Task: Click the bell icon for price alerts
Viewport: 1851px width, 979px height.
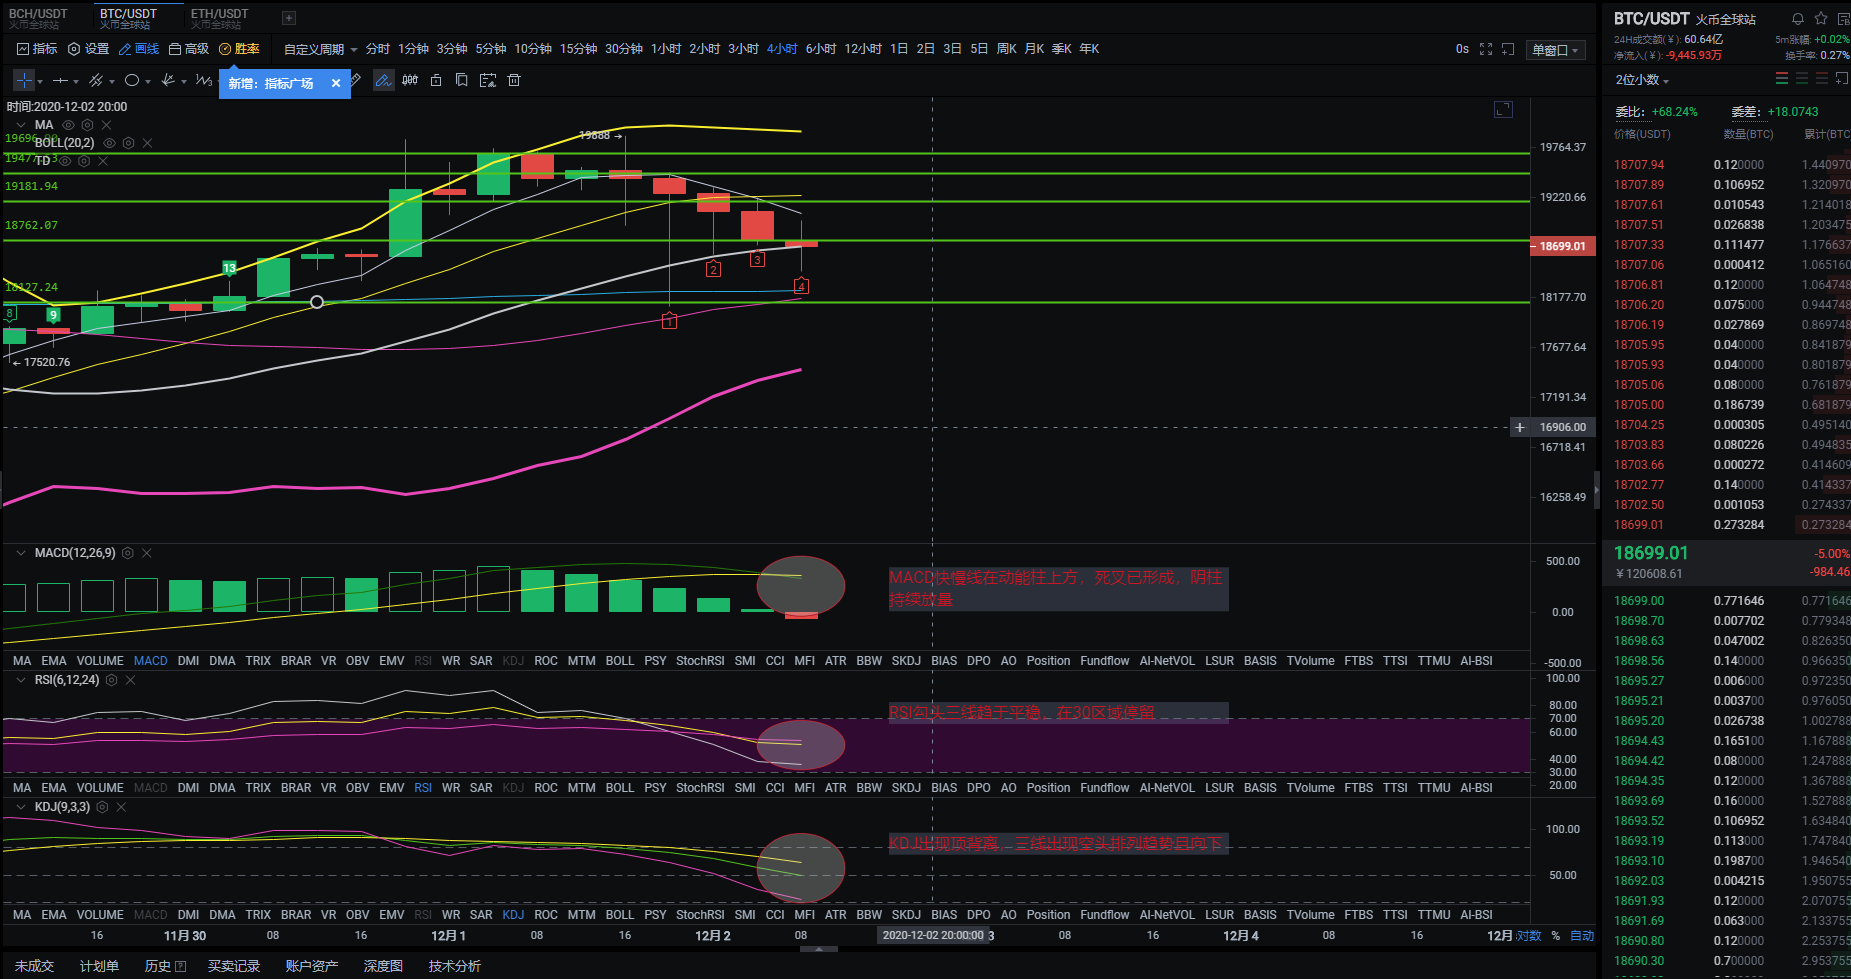Action: coord(1797,18)
